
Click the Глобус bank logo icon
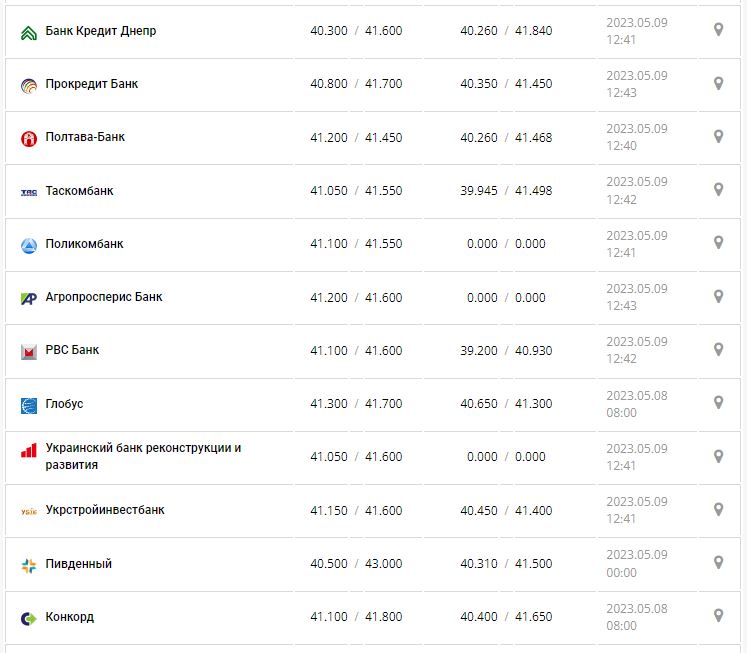pos(29,405)
